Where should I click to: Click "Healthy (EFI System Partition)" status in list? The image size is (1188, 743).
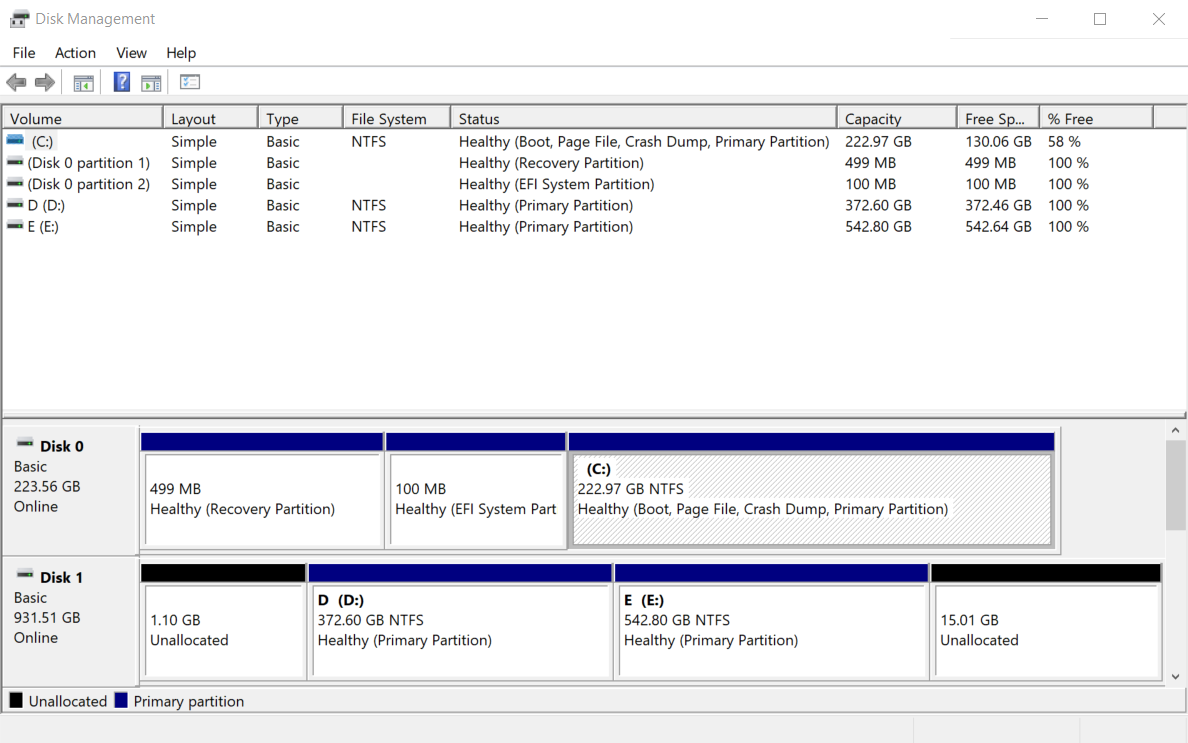[x=556, y=184]
